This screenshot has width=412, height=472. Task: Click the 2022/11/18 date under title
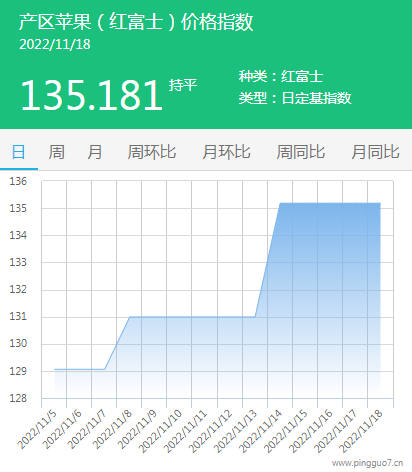click(x=55, y=45)
